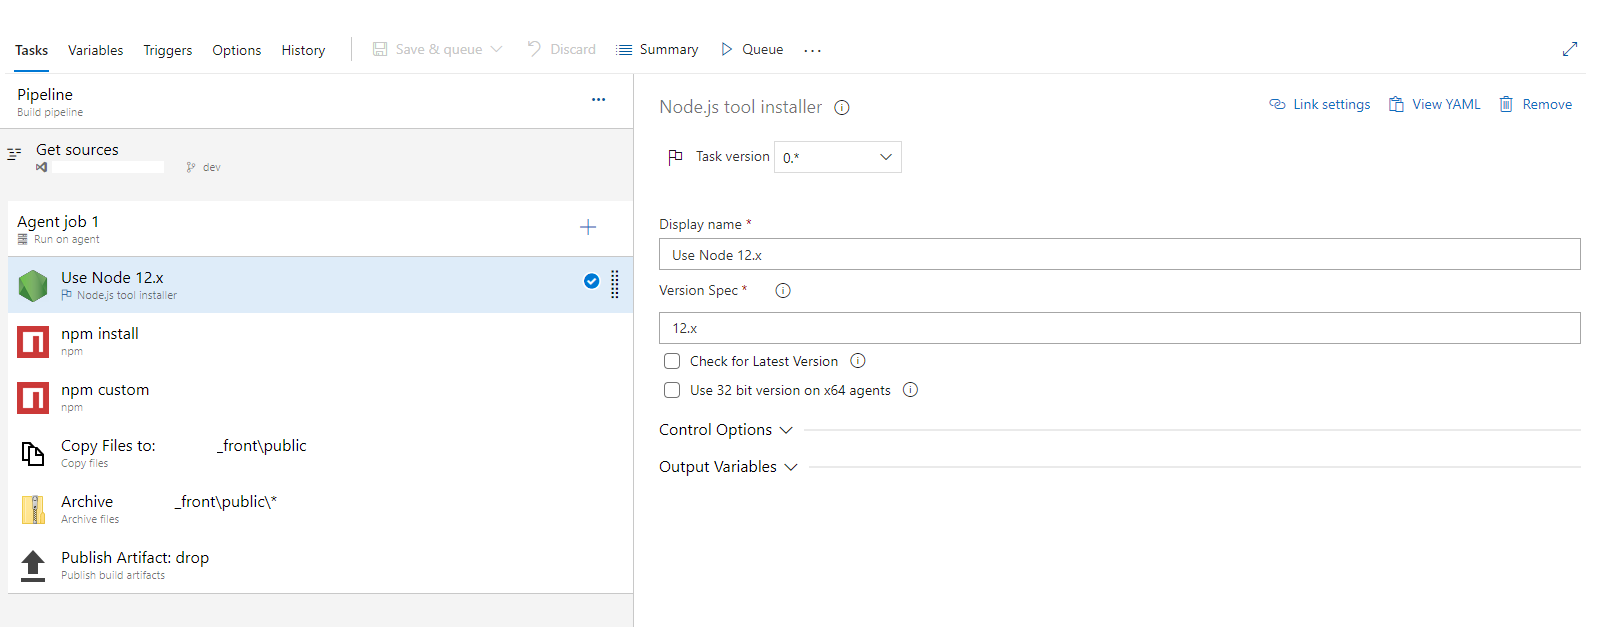Click info icon for 32 bit version option
1597x627 pixels.
pyautogui.click(x=910, y=390)
